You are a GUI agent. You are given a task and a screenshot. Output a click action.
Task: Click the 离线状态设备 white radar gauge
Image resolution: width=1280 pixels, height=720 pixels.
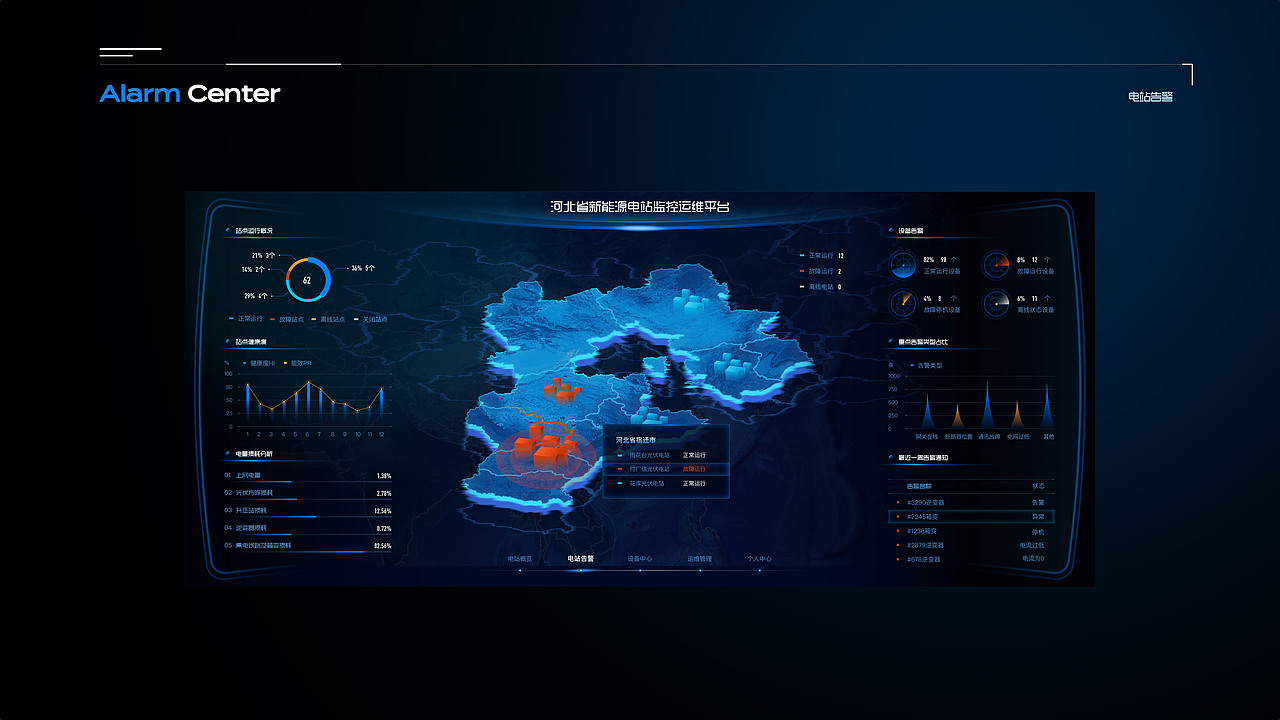coord(996,303)
